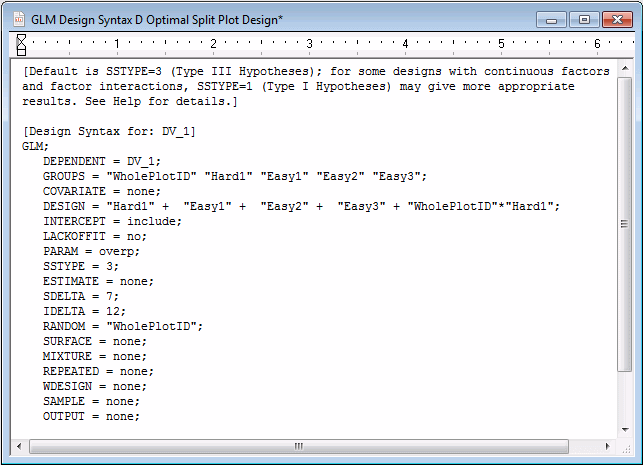Viewport: 643px width, 465px height.
Task: Click on the DEPENDENT = DV_1 line
Action: (101, 161)
